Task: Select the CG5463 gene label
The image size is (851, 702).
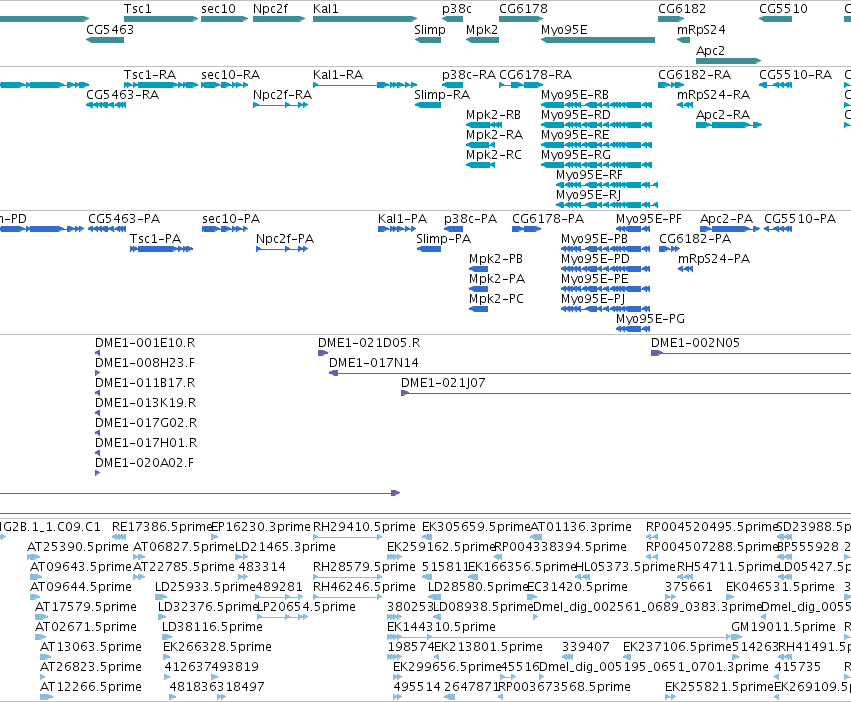Action: pos(110,29)
